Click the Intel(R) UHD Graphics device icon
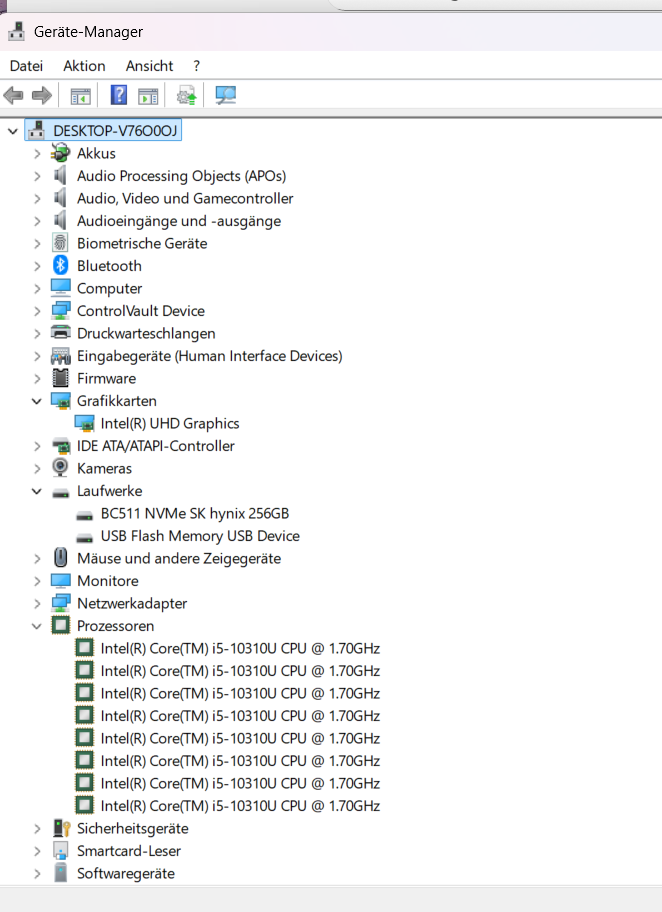Viewport: 662px width, 912px height. (x=84, y=423)
